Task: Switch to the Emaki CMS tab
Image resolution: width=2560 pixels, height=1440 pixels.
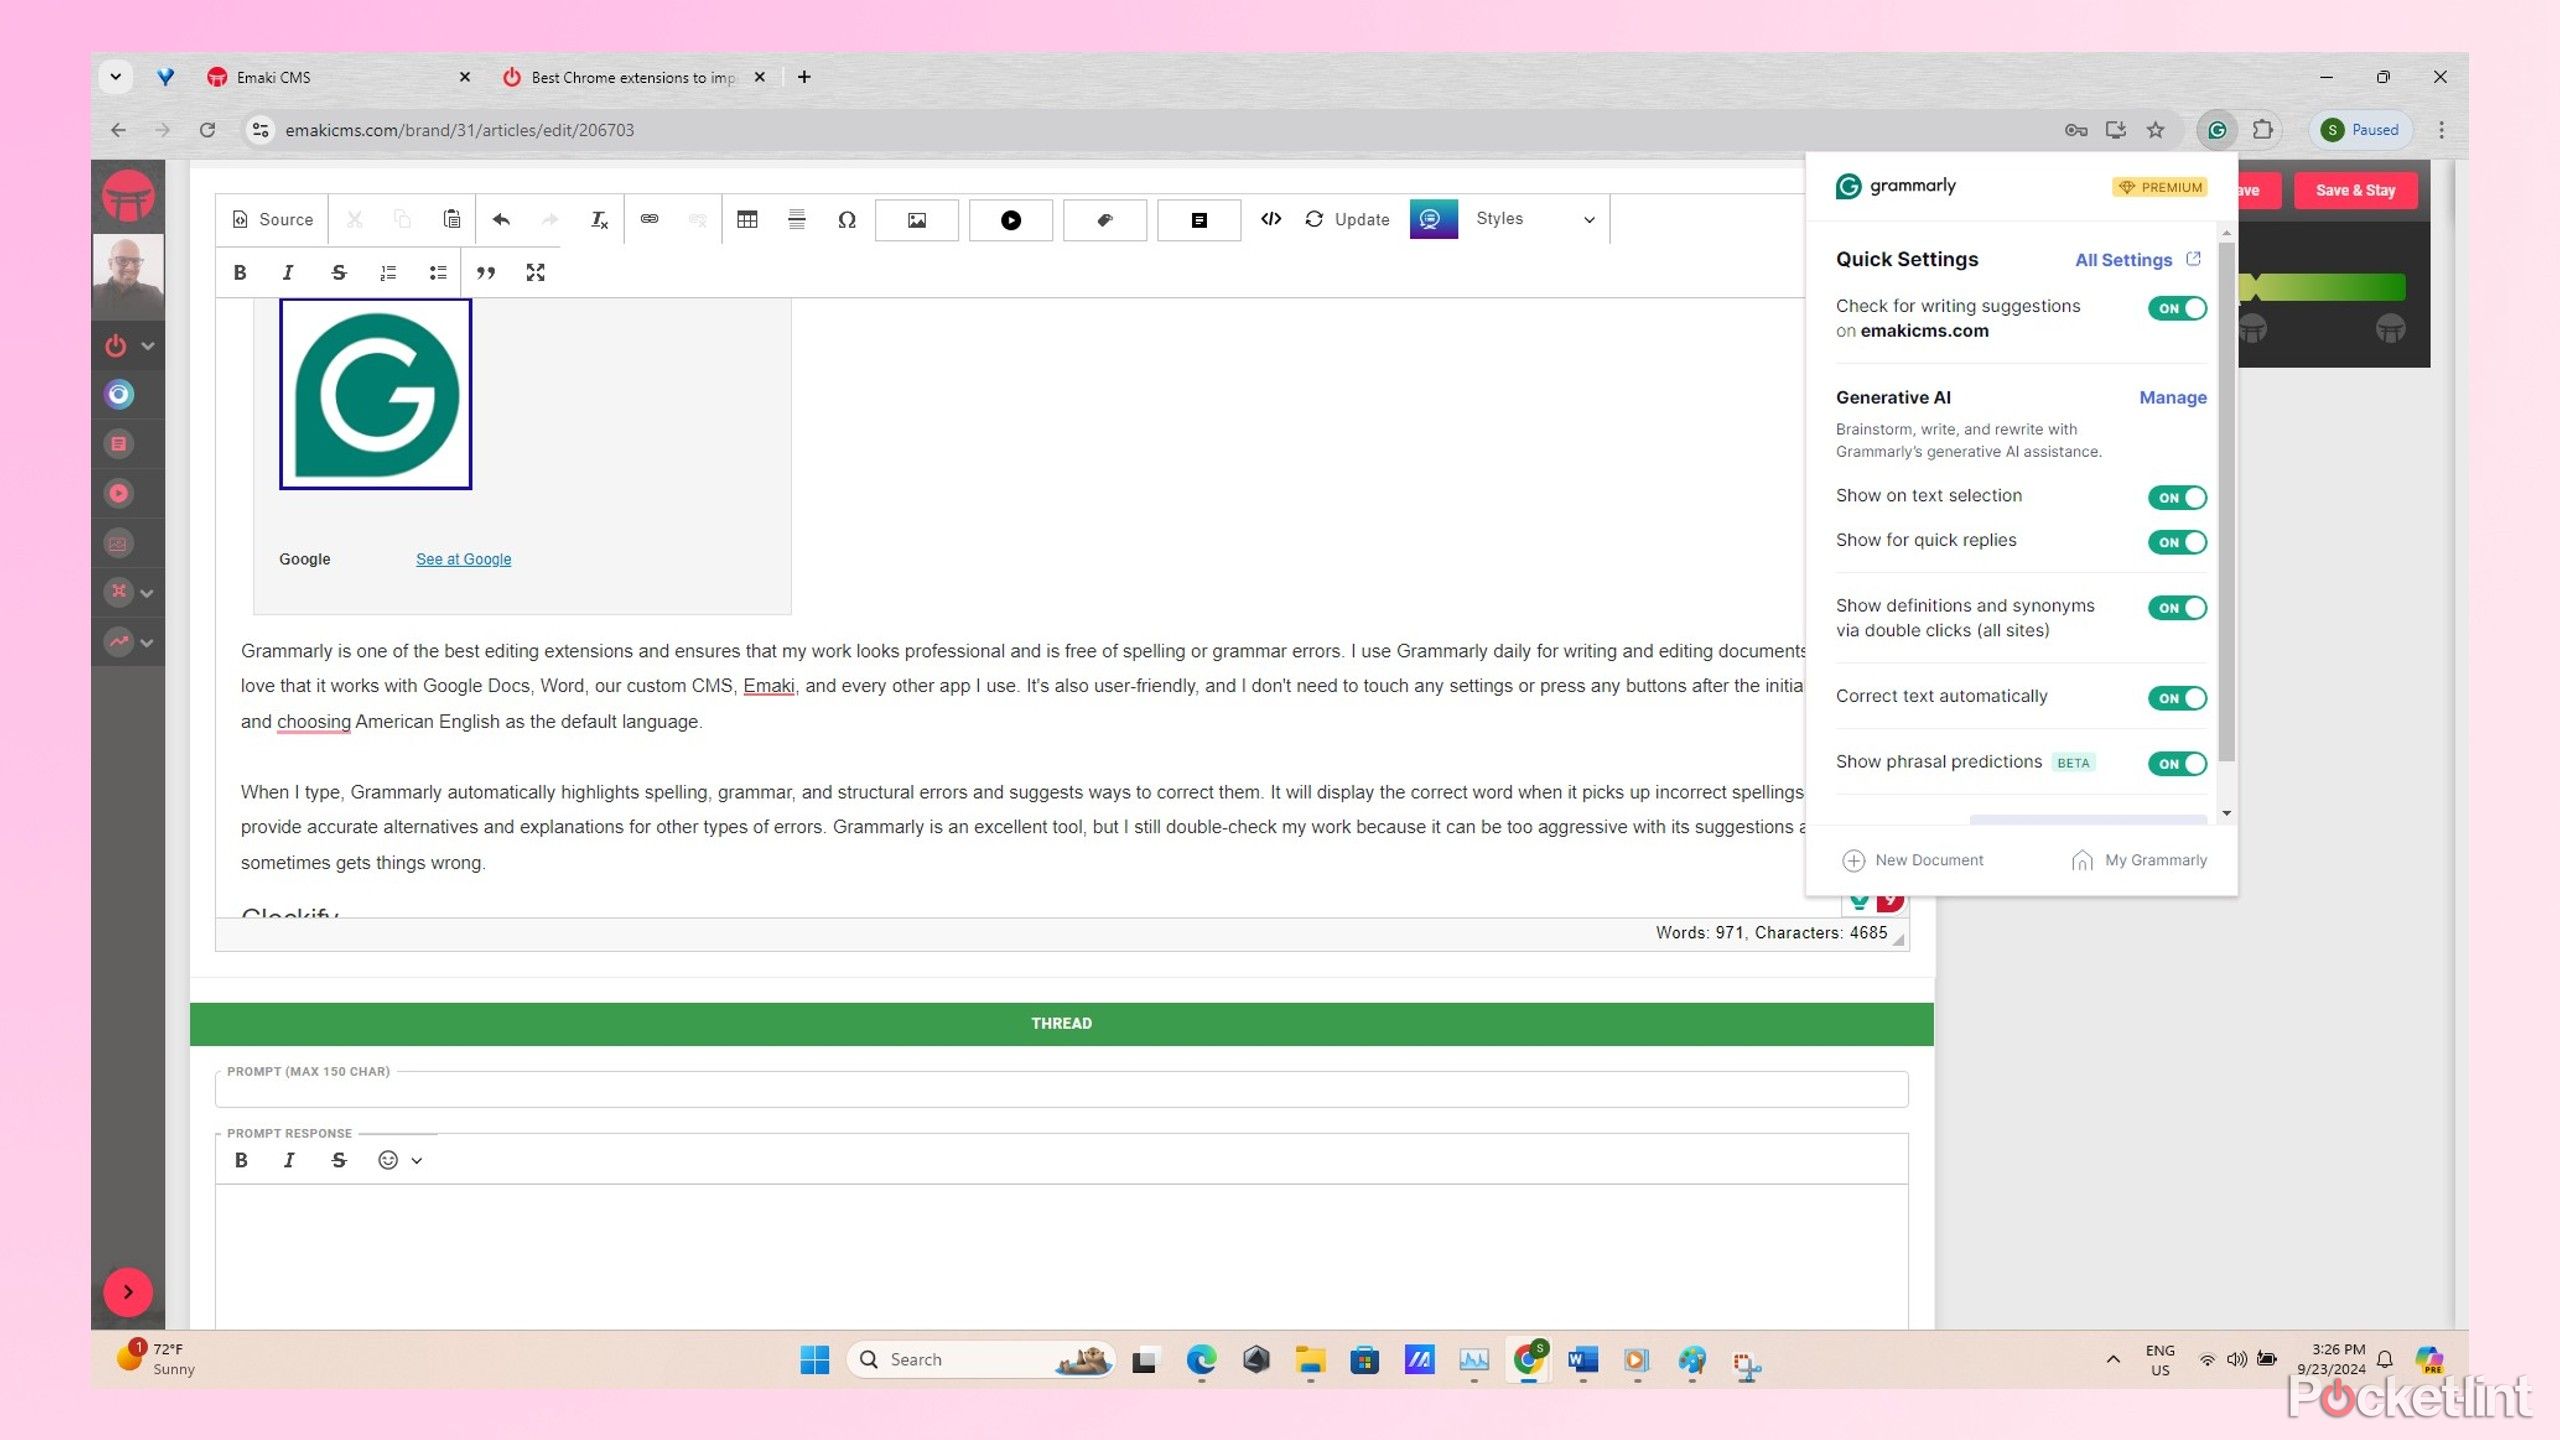Action: tap(337, 77)
